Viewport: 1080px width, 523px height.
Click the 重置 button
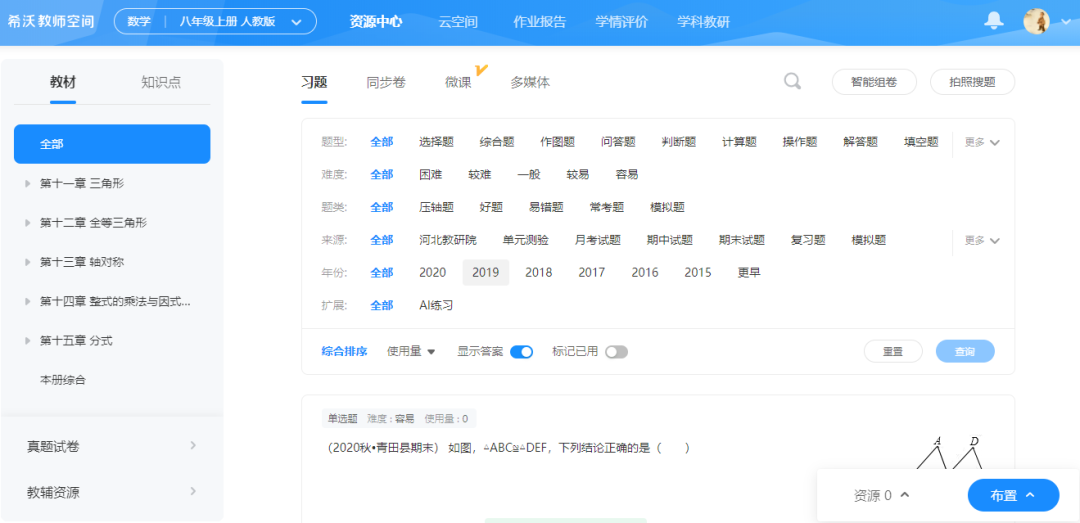pyautogui.click(x=893, y=351)
